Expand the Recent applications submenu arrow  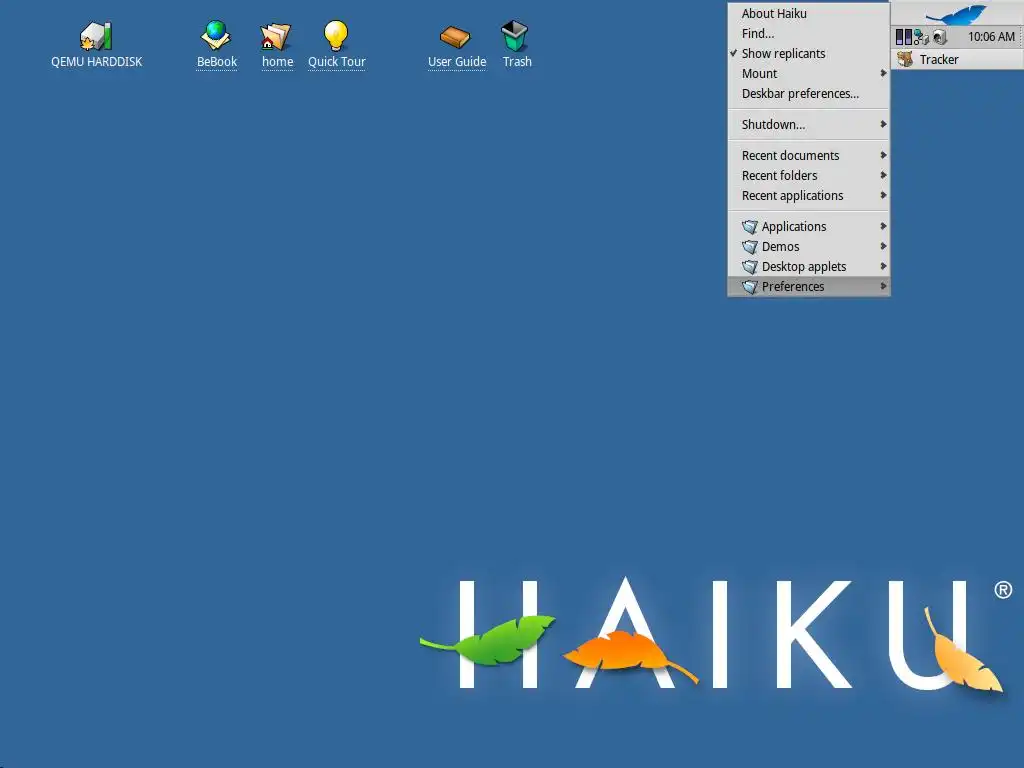[883, 195]
